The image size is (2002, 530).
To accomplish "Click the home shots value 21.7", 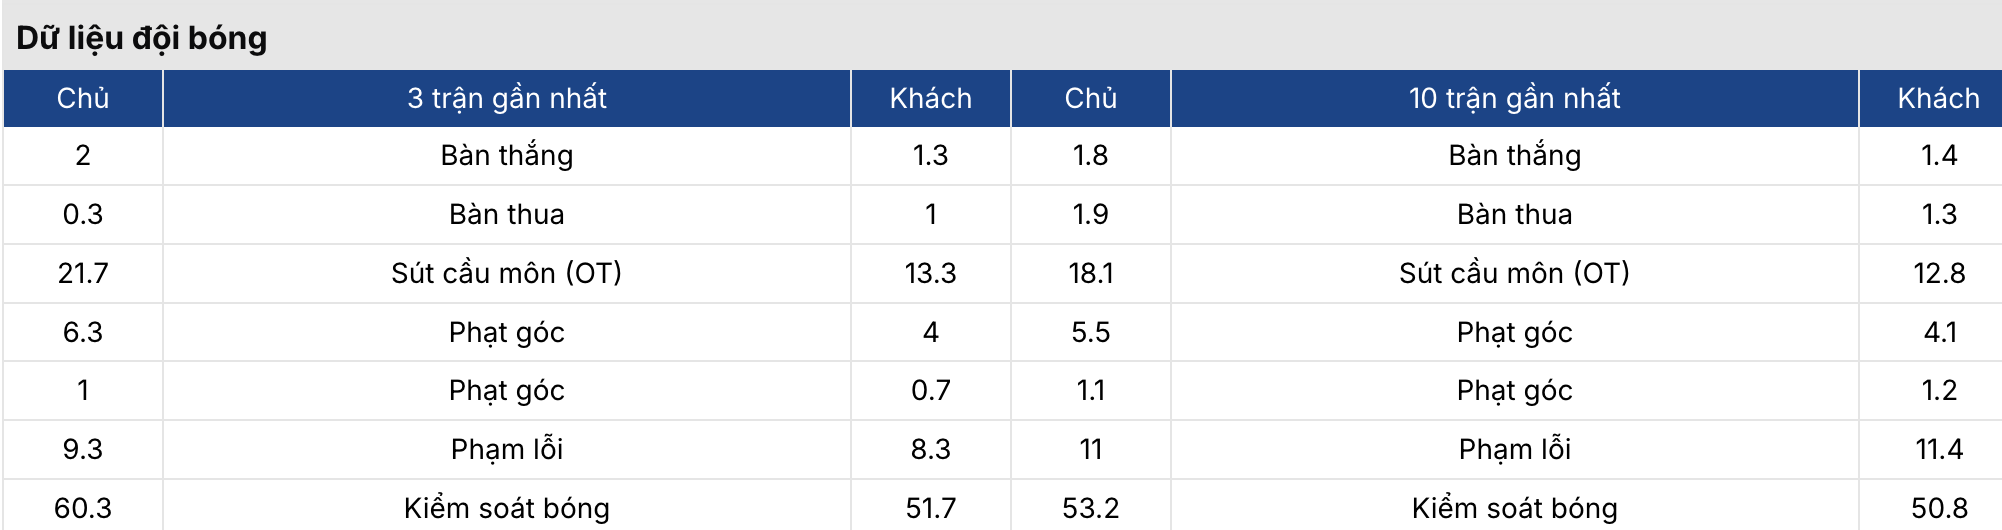I will (x=83, y=273).
